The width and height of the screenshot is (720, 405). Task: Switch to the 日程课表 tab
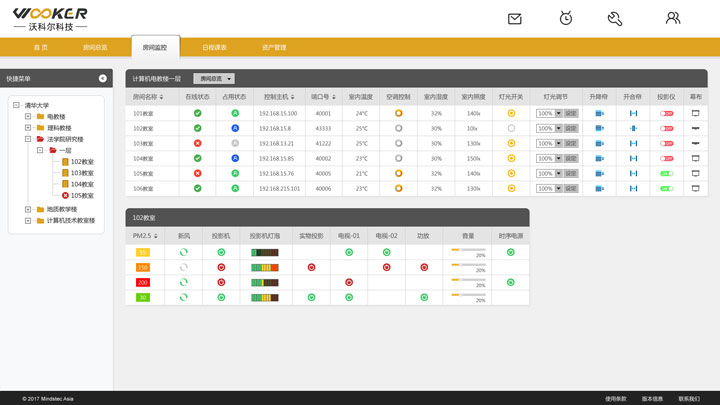pyautogui.click(x=214, y=47)
